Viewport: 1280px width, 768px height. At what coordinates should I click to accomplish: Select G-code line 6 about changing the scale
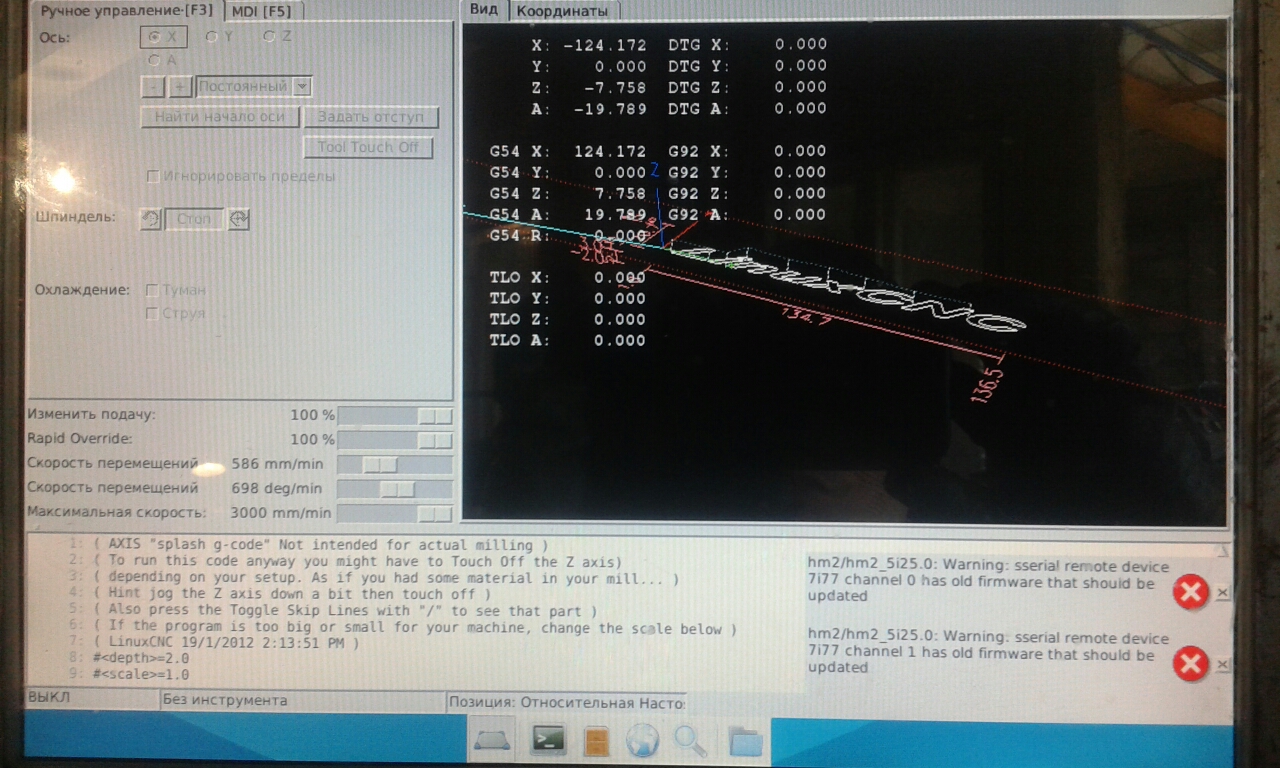[x=415, y=629]
